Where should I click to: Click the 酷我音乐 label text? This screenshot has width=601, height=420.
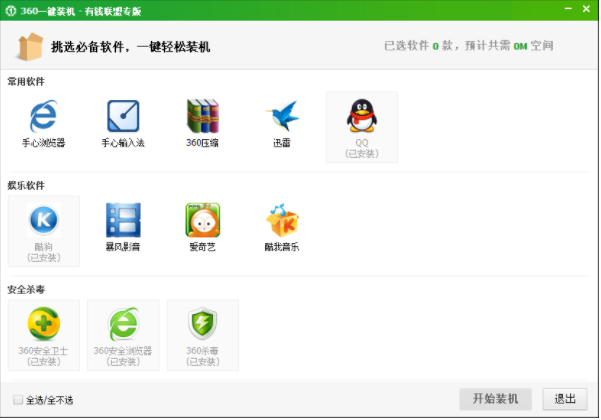click(x=282, y=247)
